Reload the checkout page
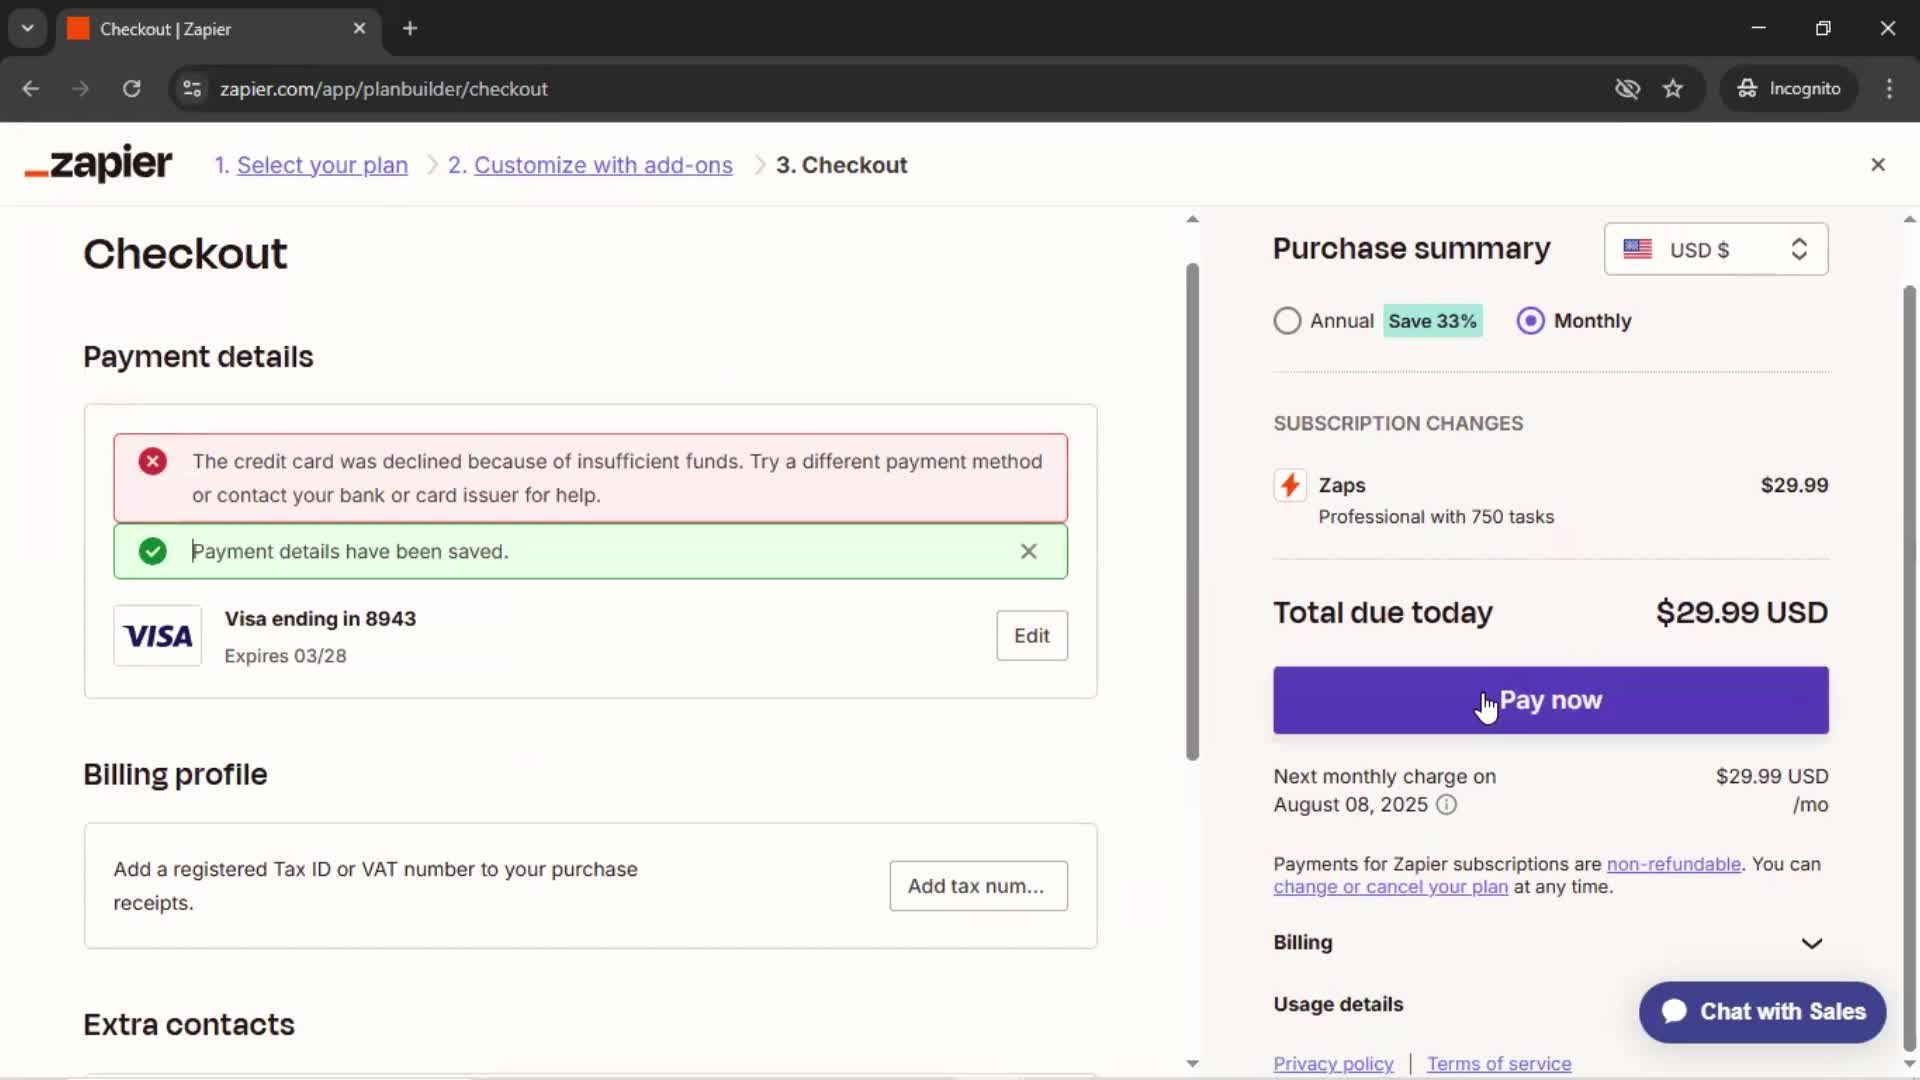The image size is (1920, 1080). click(x=131, y=88)
